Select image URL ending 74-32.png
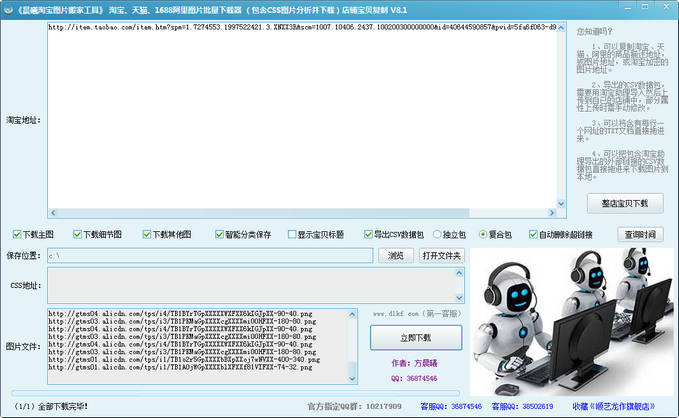This screenshot has width=679, height=418. [x=180, y=367]
